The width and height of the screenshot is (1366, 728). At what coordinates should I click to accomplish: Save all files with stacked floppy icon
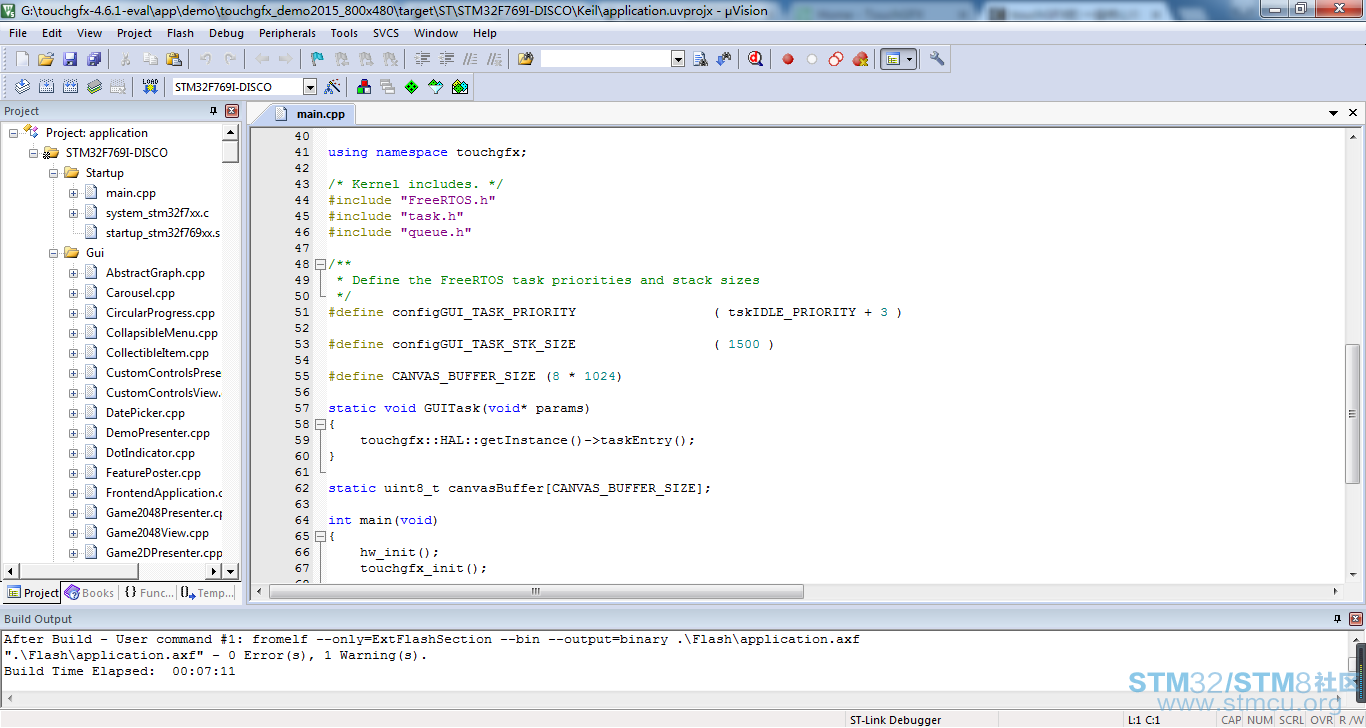point(94,59)
